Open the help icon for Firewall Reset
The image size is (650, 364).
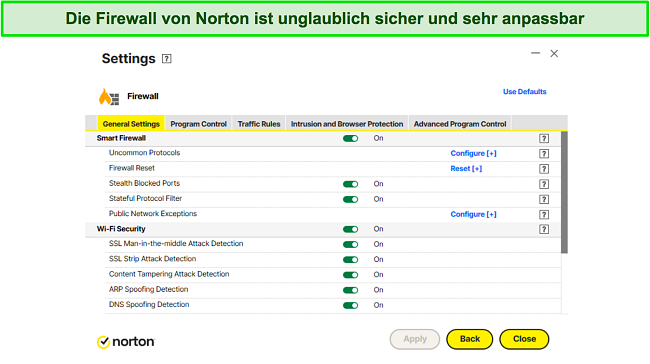[544, 169]
